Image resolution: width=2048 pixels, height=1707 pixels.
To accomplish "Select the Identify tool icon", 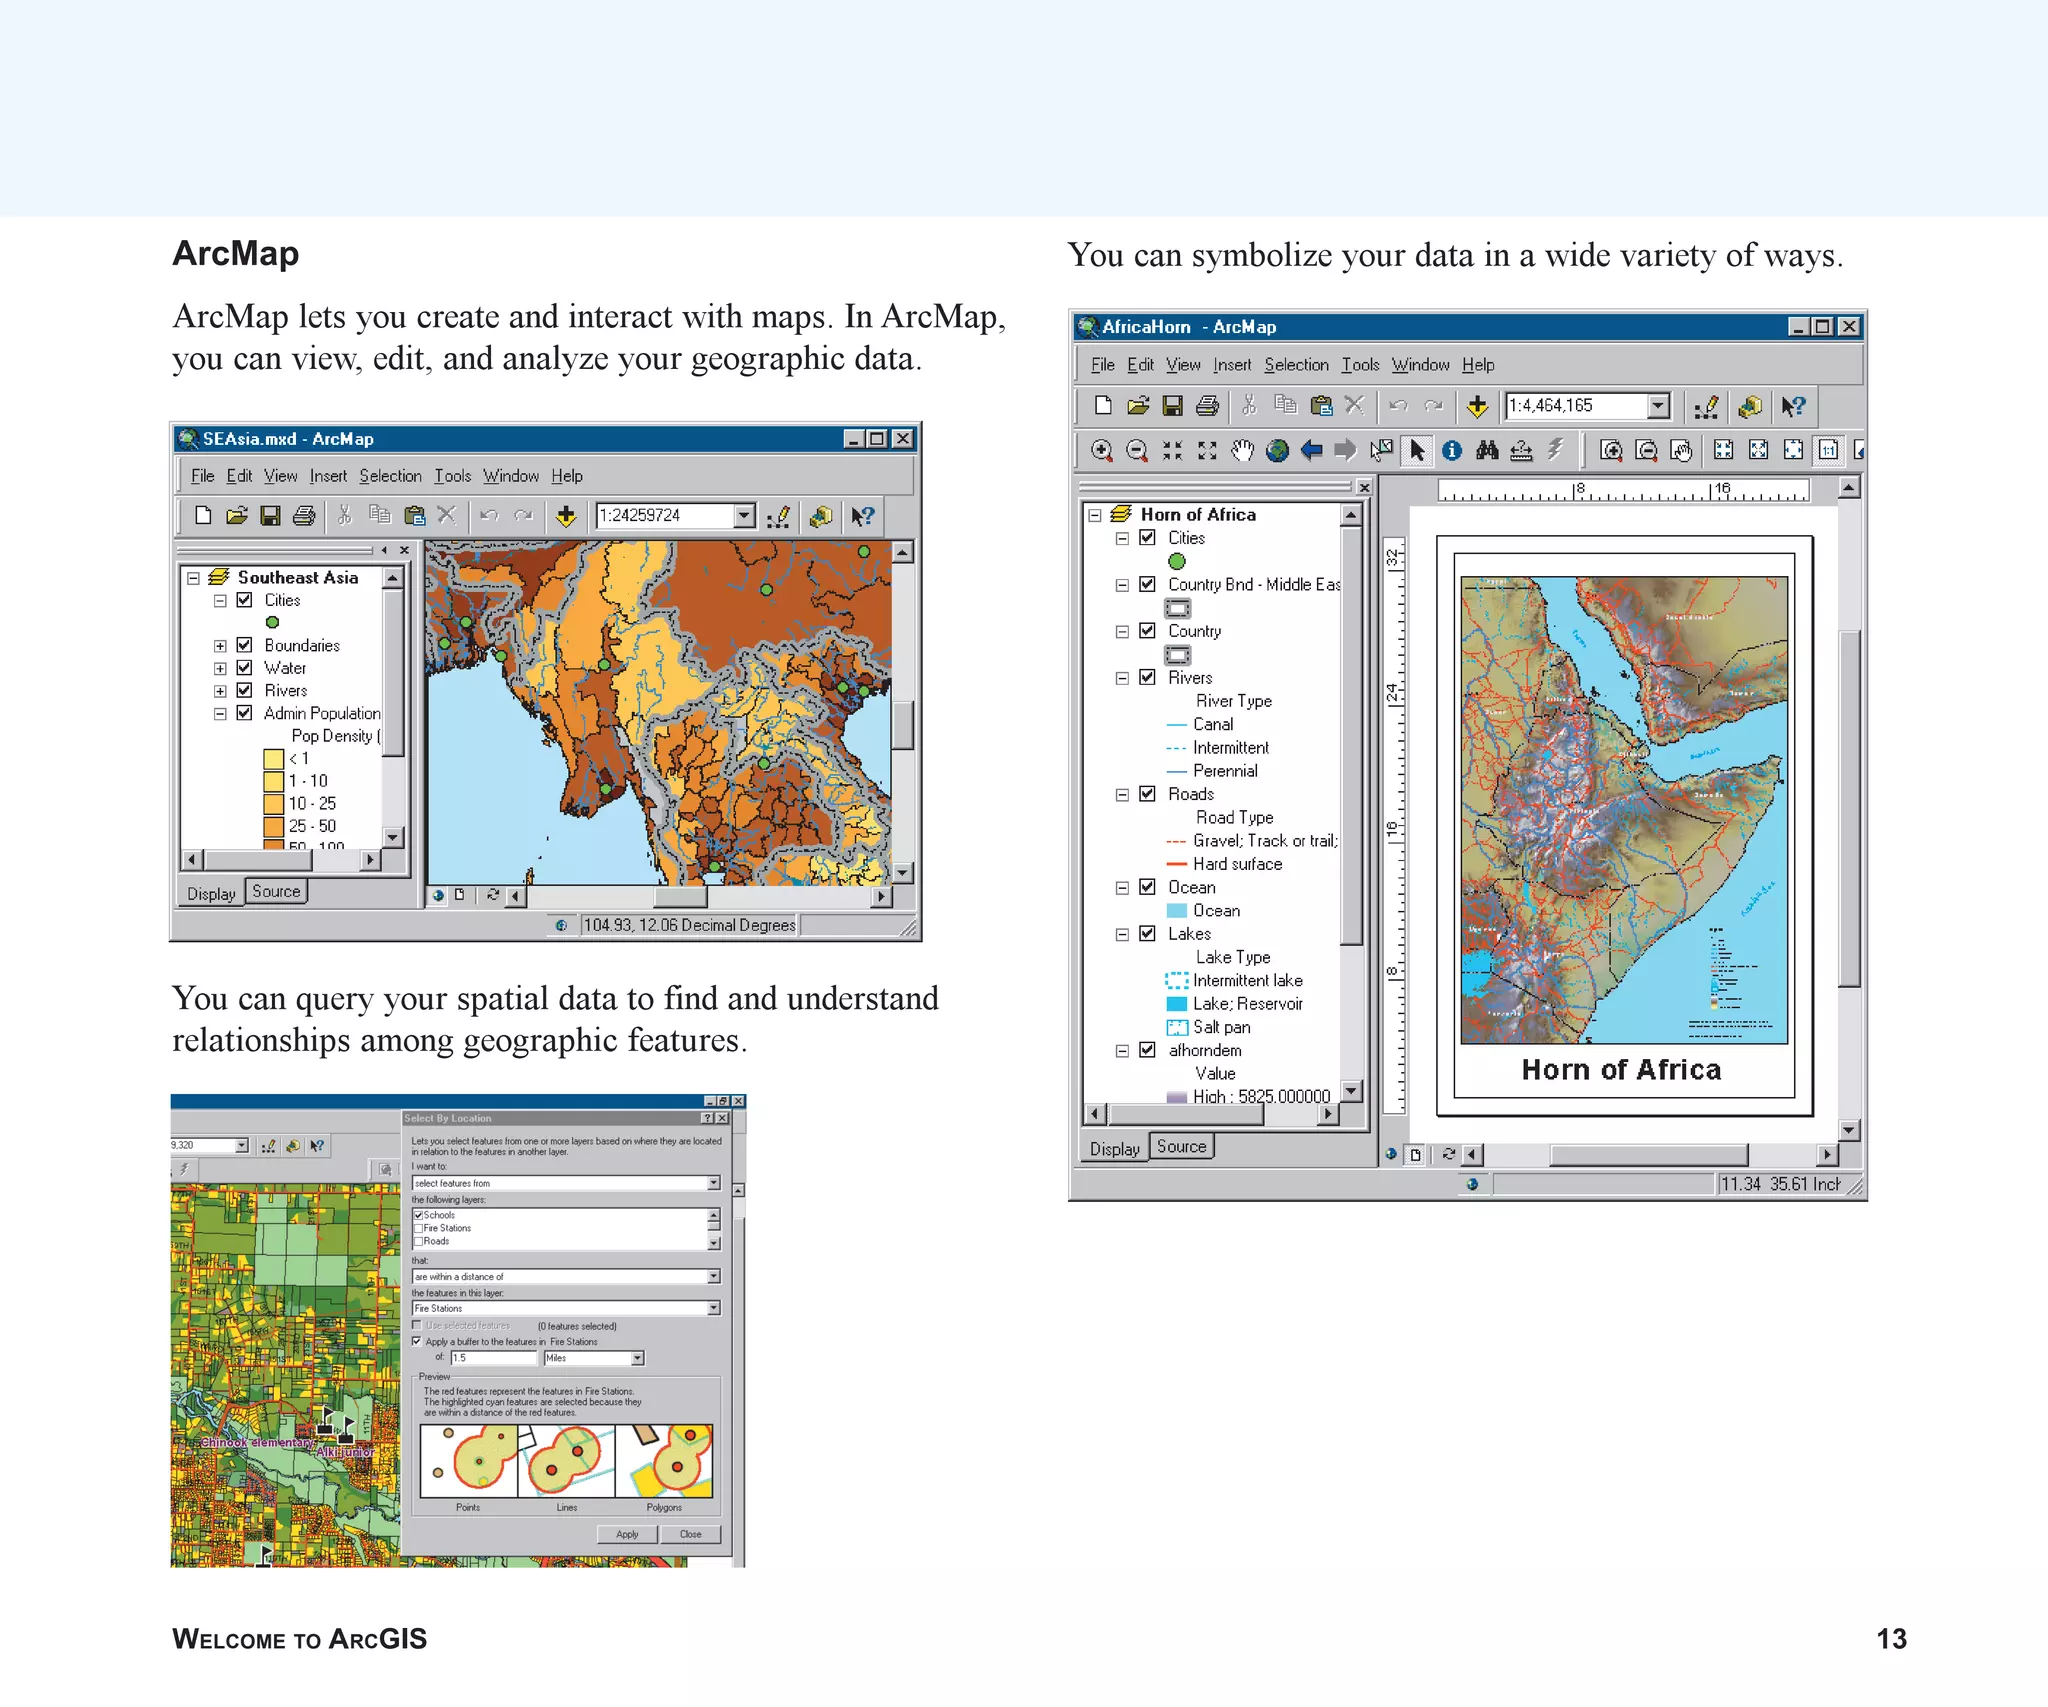I will tap(1452, 451).
